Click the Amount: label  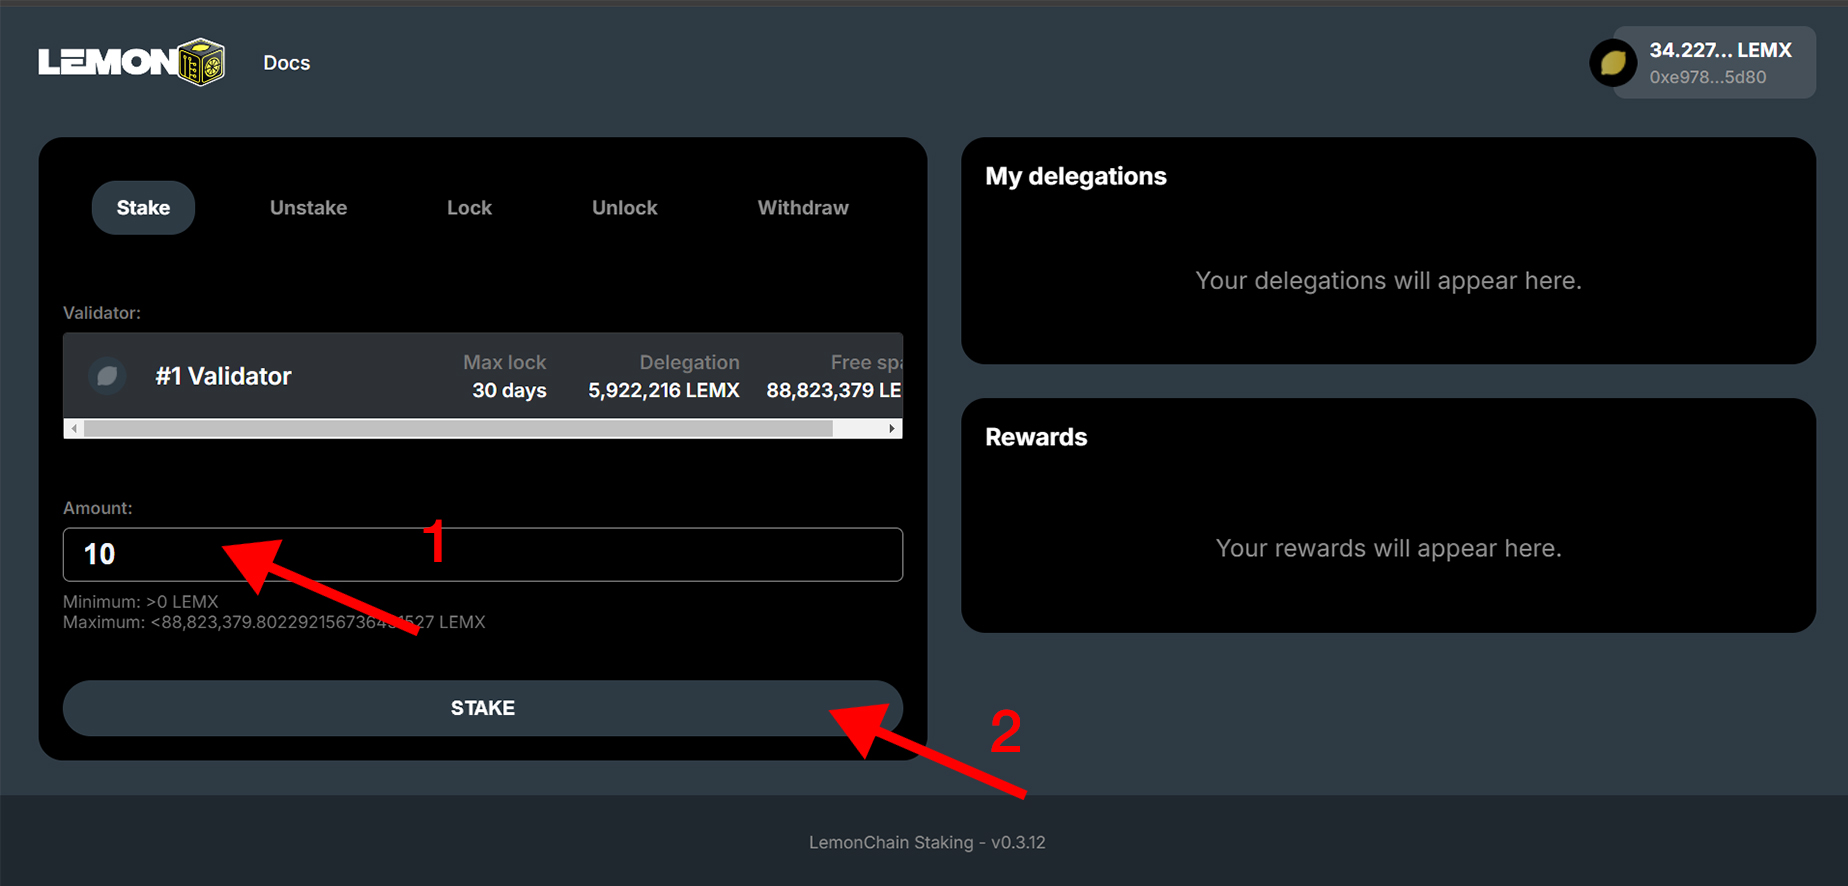[x=98, y=508]
